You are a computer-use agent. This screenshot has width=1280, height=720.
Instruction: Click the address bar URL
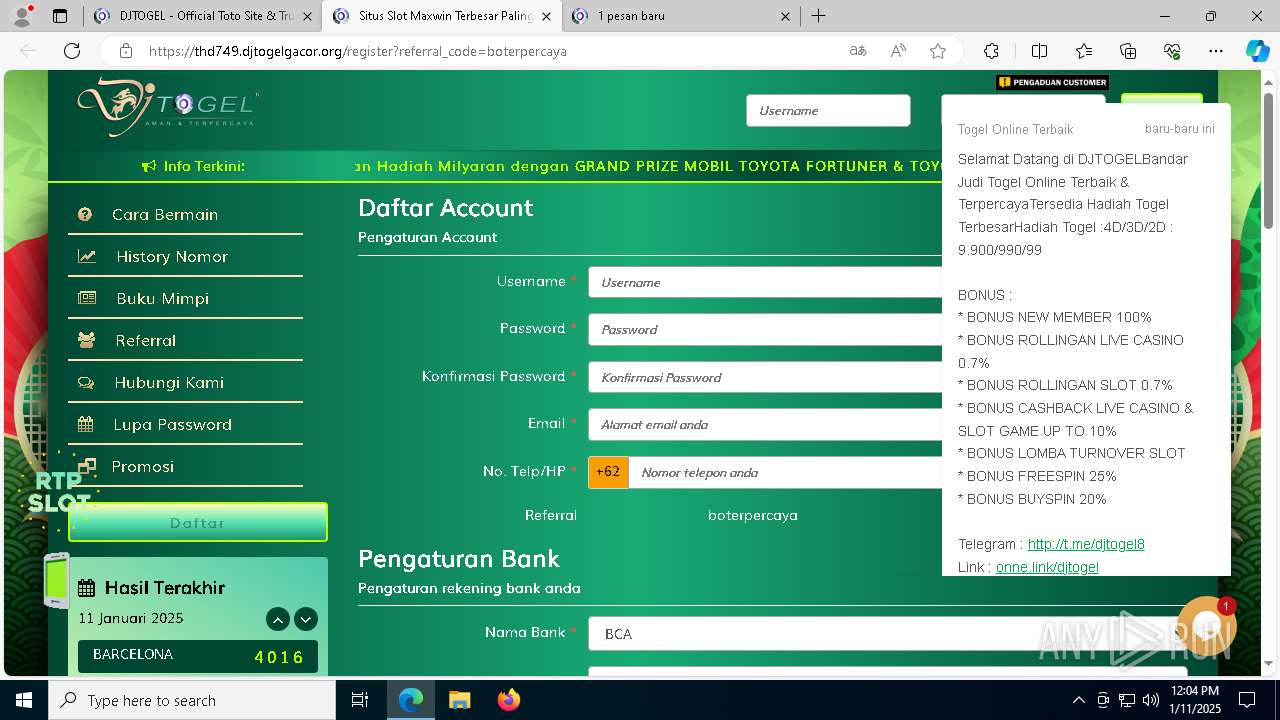point(358,51)
